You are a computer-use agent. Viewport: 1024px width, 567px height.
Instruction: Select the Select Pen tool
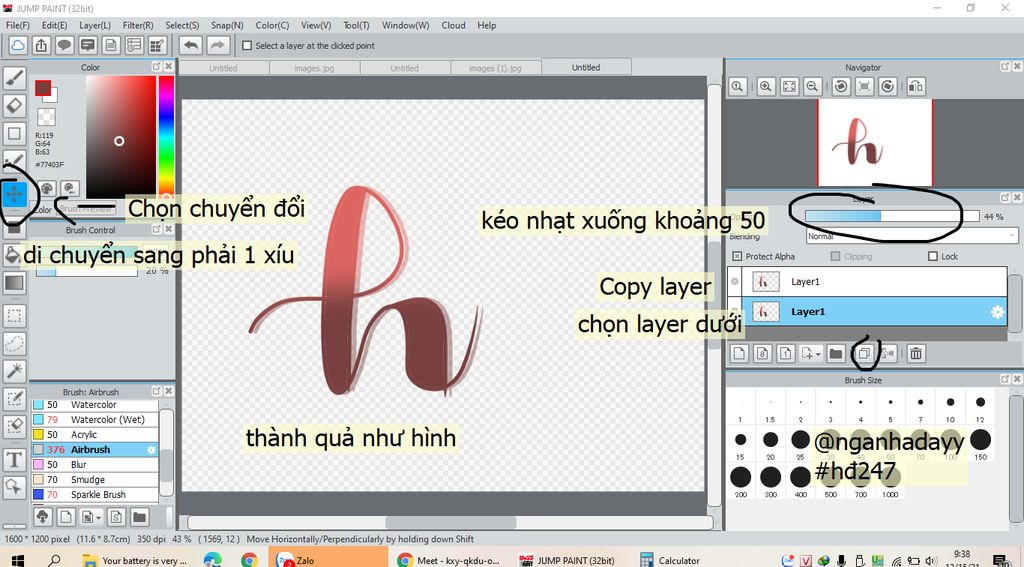pos(14,398)
